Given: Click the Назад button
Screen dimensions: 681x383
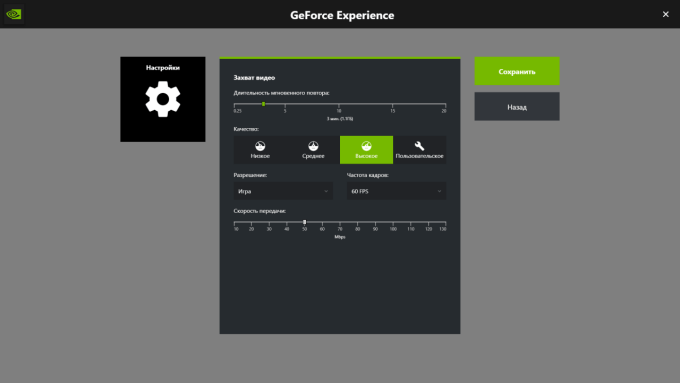Looking at the screenshot, I should (x=517, y=107).
